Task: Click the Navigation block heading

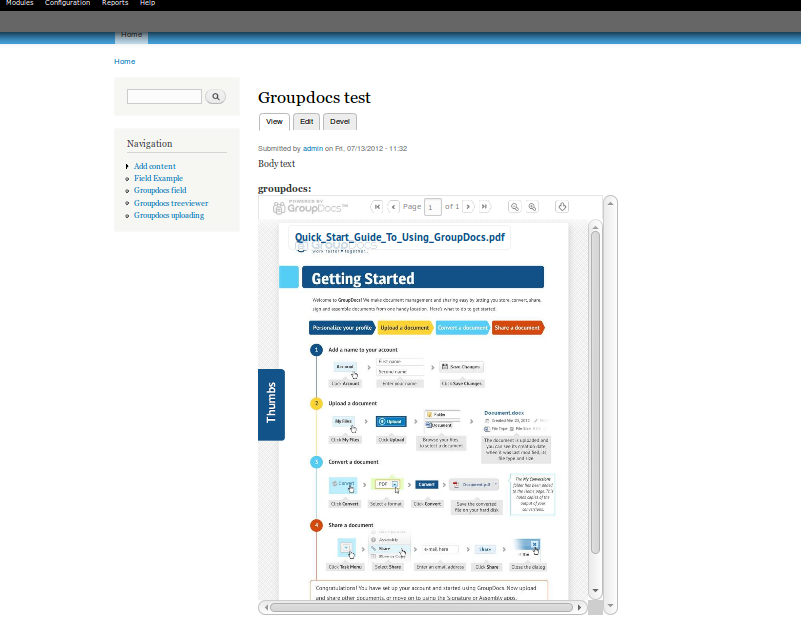Action: coord(150,143)
